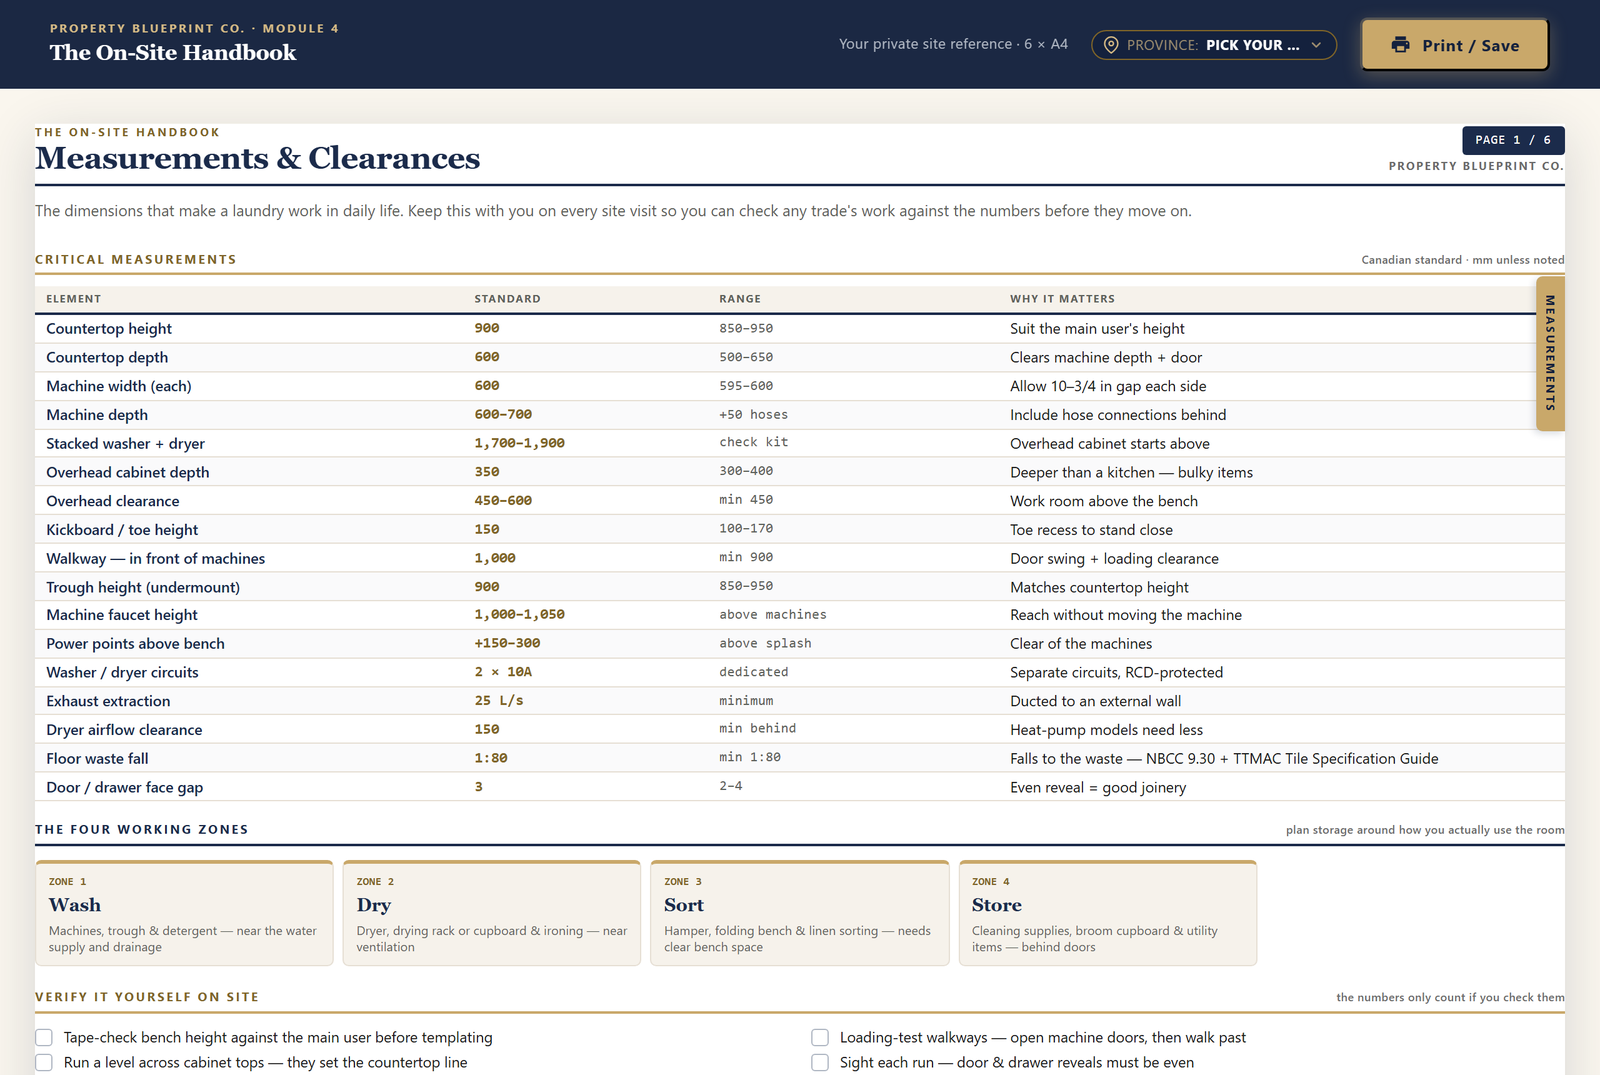Click the STANDARD column header
The width and height of the screenshot is (1600, 1075).
(x=507, y=299)
